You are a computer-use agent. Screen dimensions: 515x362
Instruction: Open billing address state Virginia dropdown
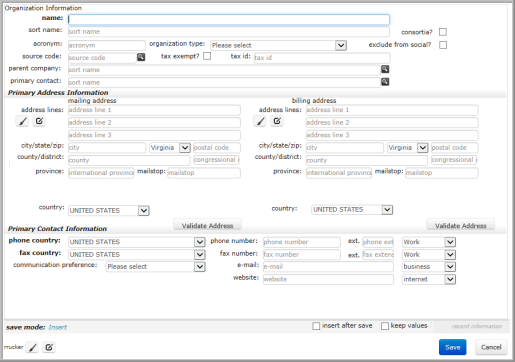point(408,148)
